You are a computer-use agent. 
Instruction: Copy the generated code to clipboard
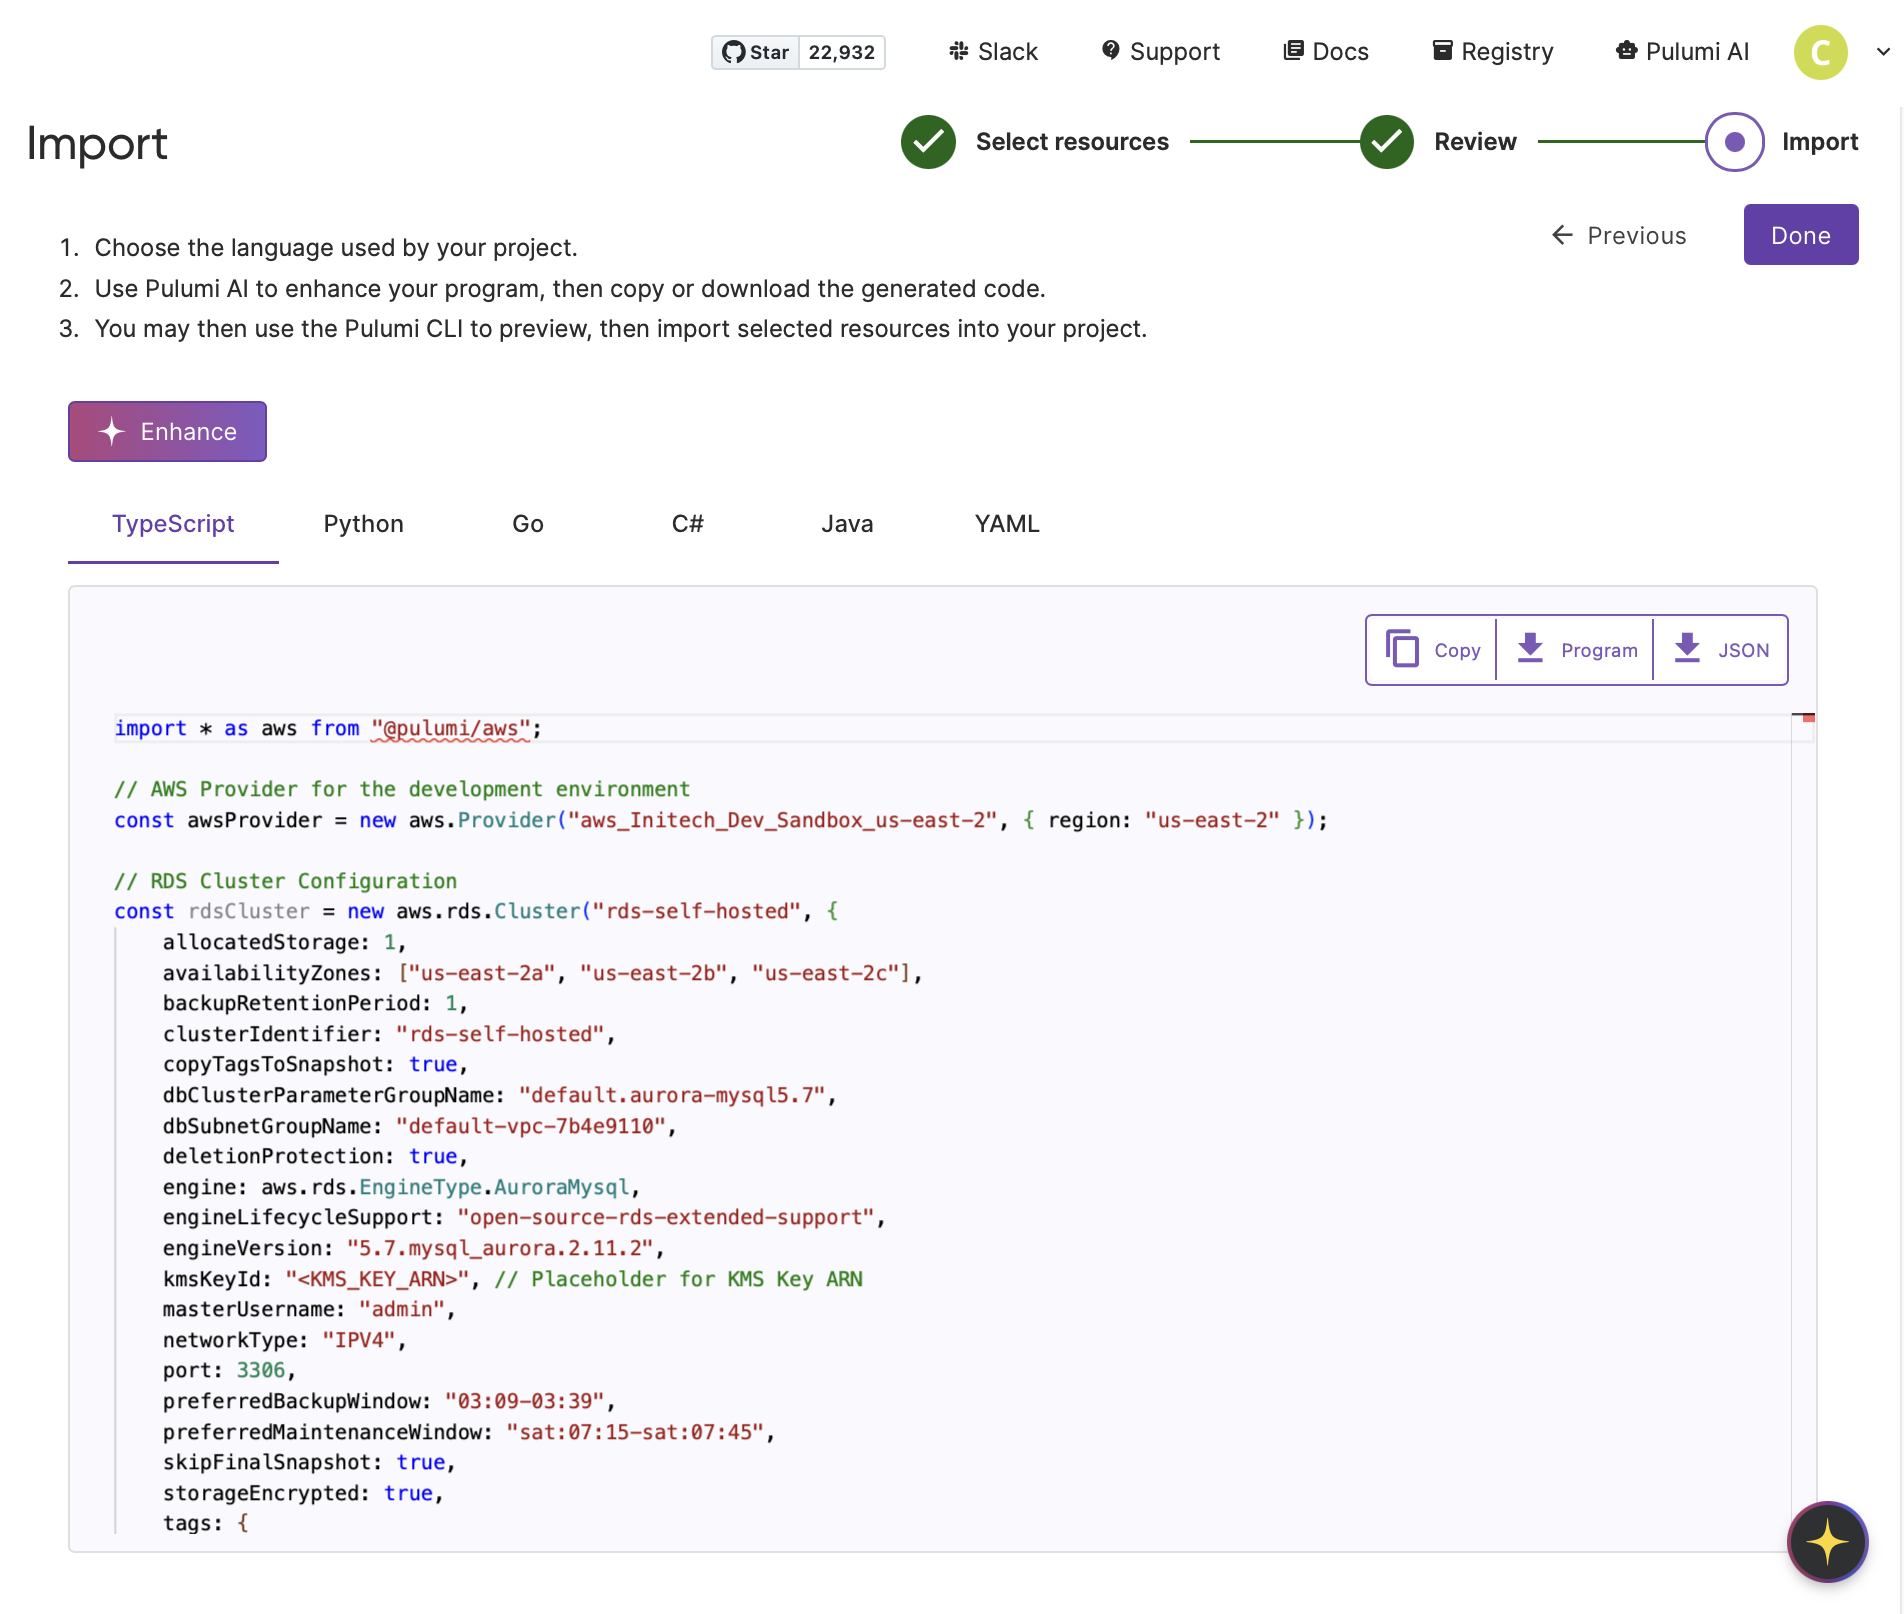tap(1432, 650)
